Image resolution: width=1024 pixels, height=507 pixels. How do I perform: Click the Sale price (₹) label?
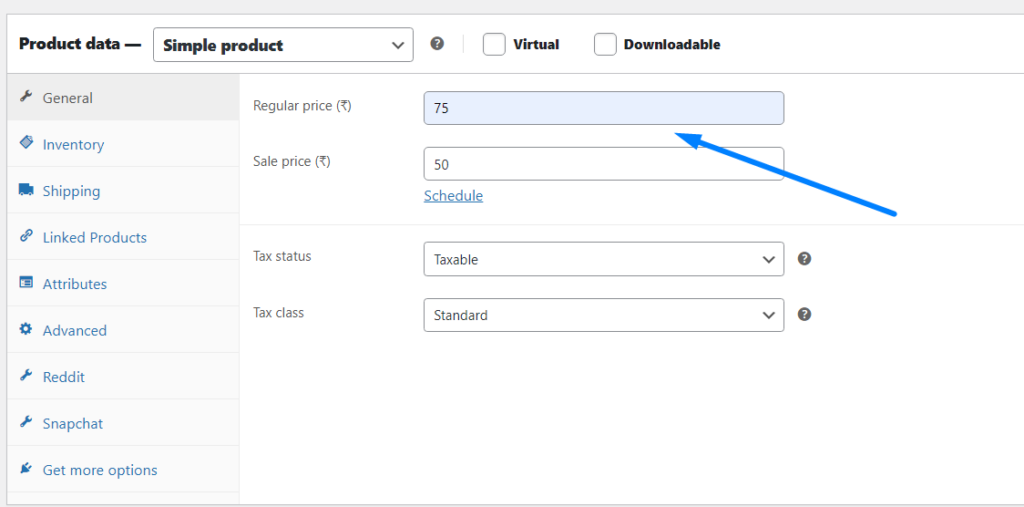coord(292,161)
